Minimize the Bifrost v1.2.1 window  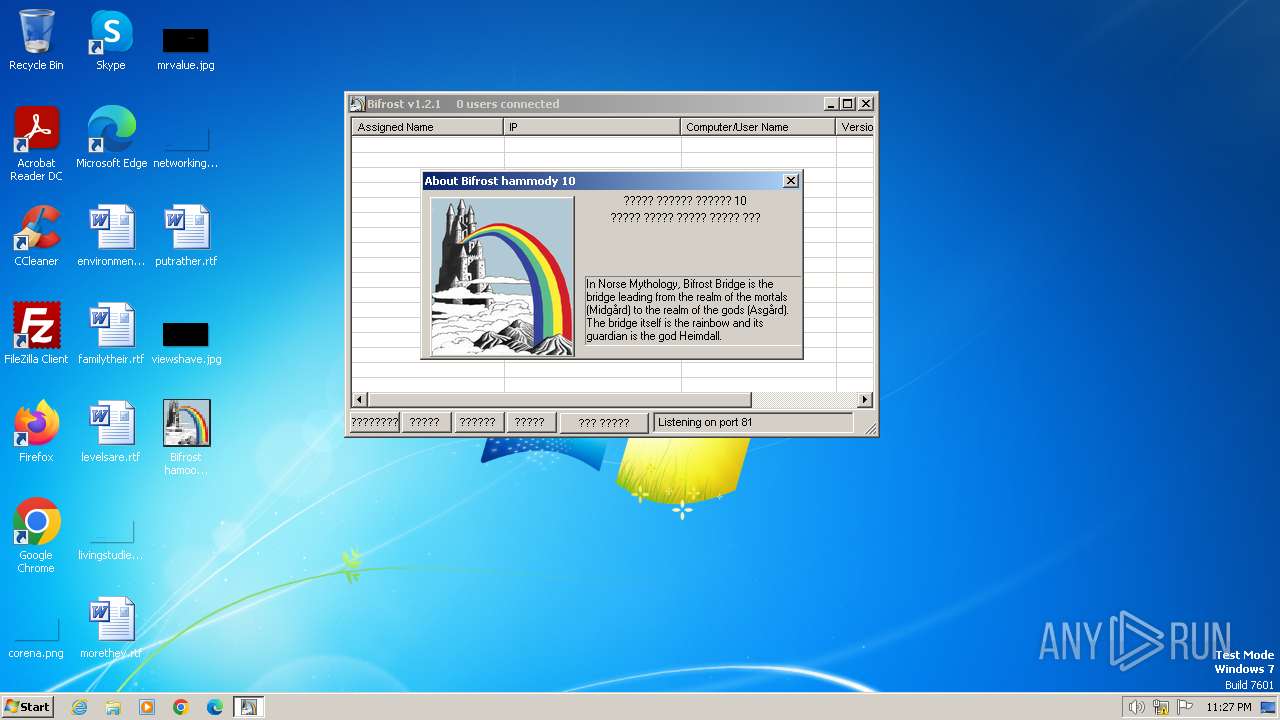(831, 104)
